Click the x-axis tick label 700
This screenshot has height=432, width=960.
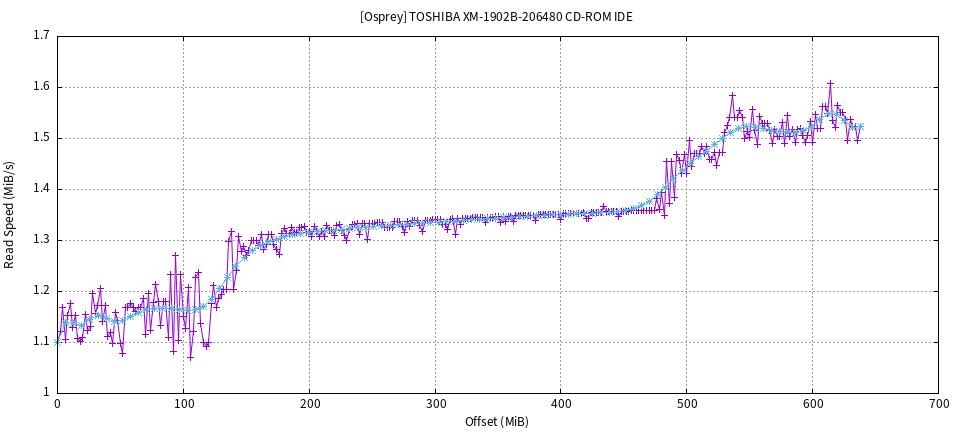pyautogui.click(x=938, y=403)
